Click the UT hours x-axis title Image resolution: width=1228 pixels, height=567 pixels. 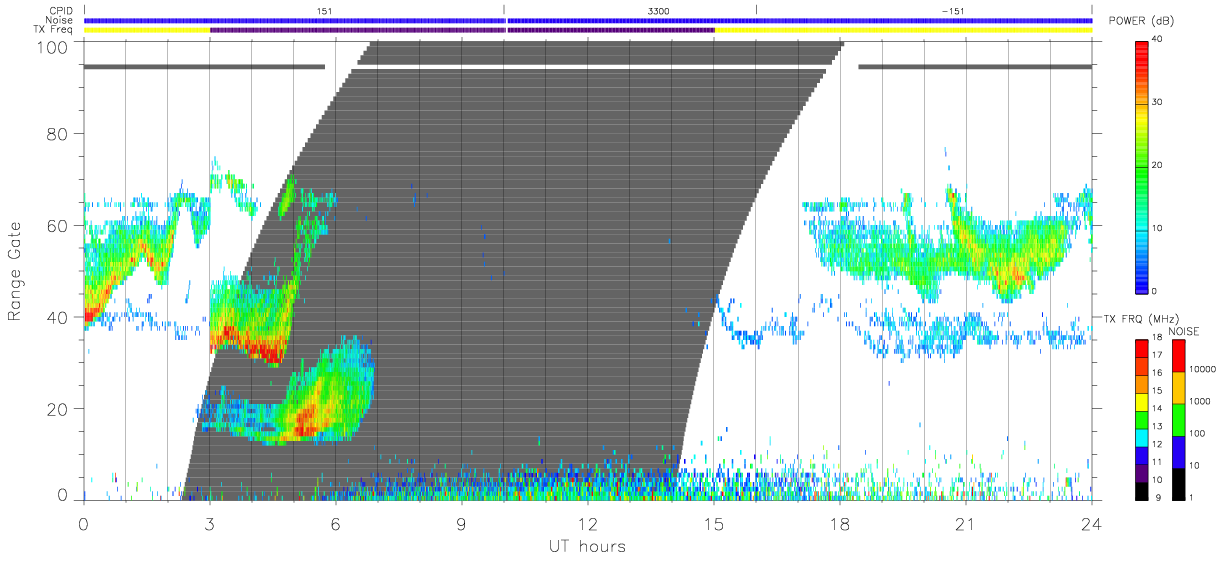(x=587, y=546)
